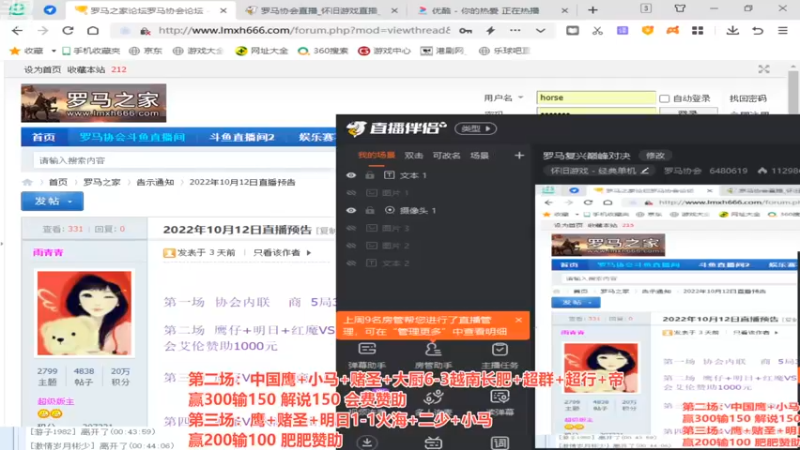The height and width of the screenshot is (450, 800).
Task: Select 我的场景 scene tab
Action: pyautogui.click(x=376, y=155)
